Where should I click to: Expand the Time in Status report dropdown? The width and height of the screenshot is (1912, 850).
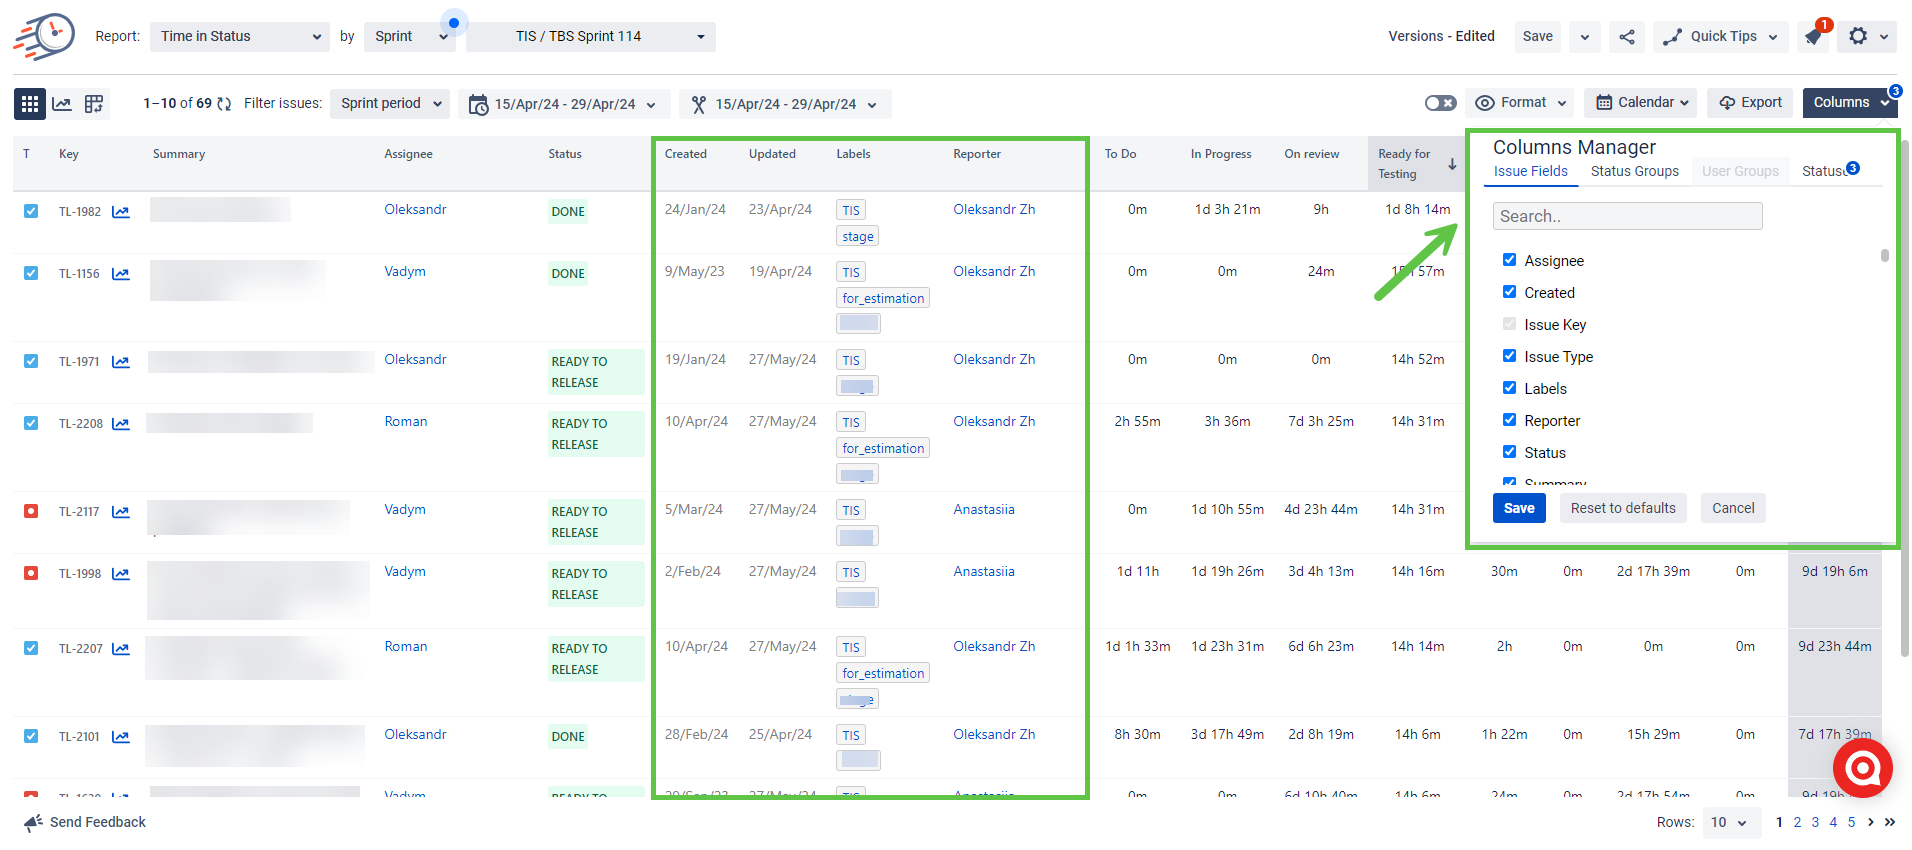tap(240, 37)
